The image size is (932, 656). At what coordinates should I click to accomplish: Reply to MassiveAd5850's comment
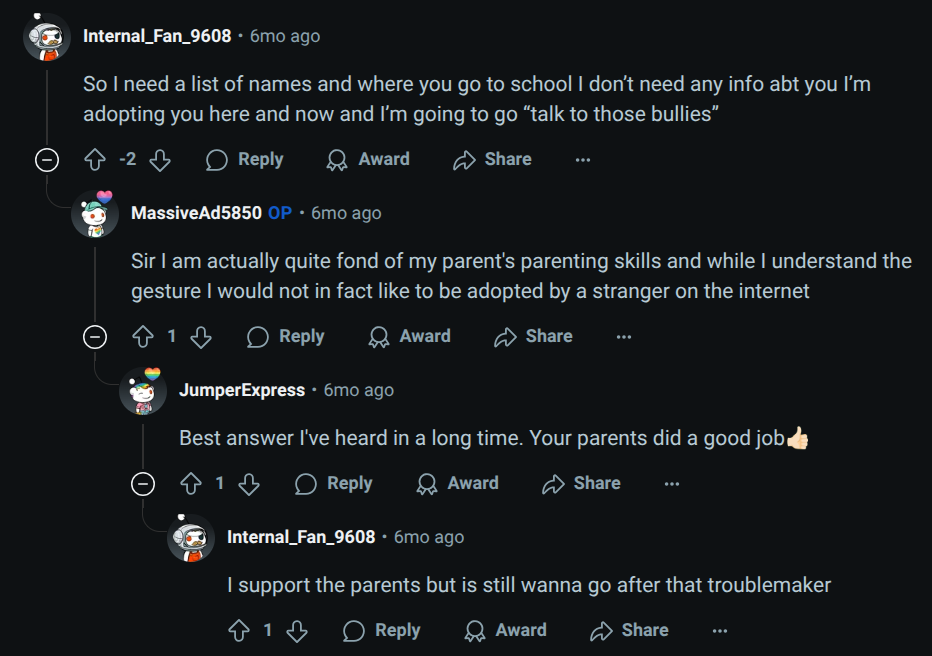286,337
